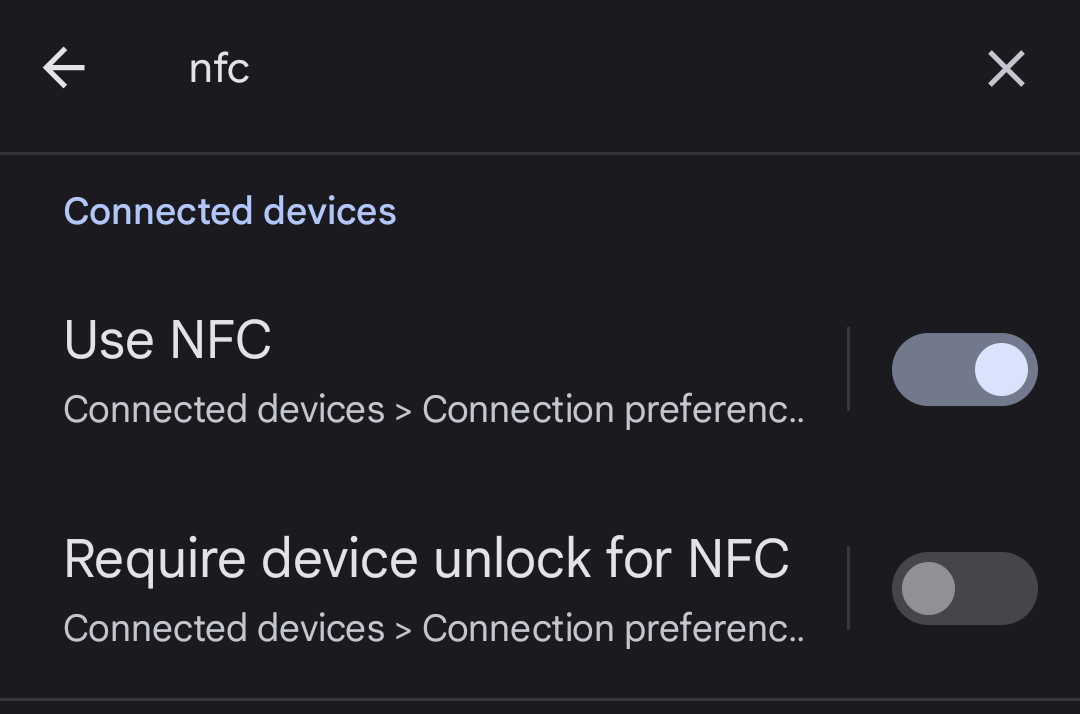Click the gray knob of device unlock toggle
This screenshot has width=1080, height=714.
928,588
